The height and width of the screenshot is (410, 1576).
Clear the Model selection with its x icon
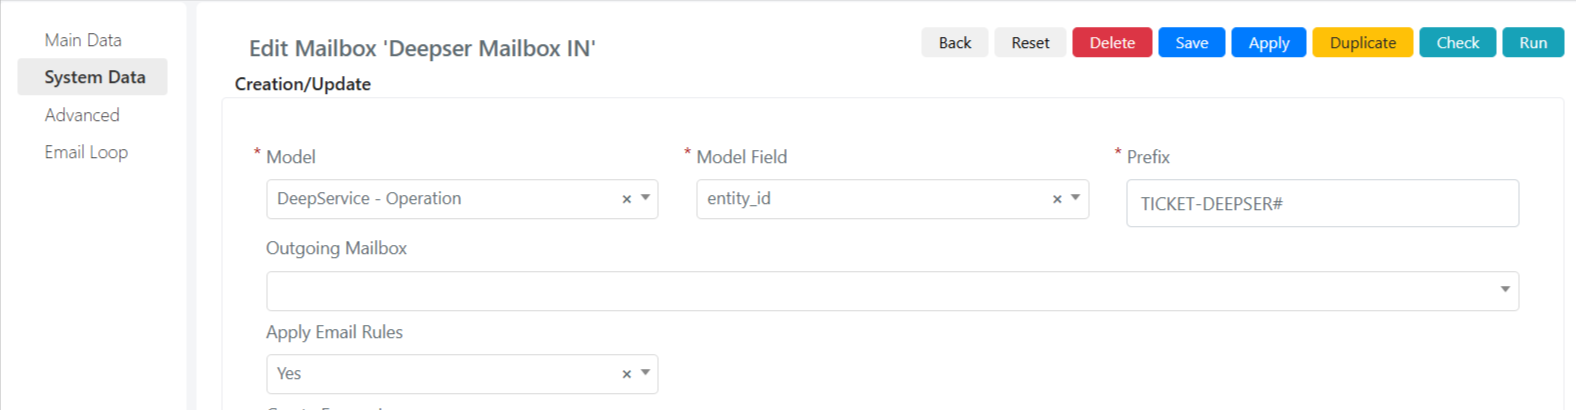pos(627,199)
